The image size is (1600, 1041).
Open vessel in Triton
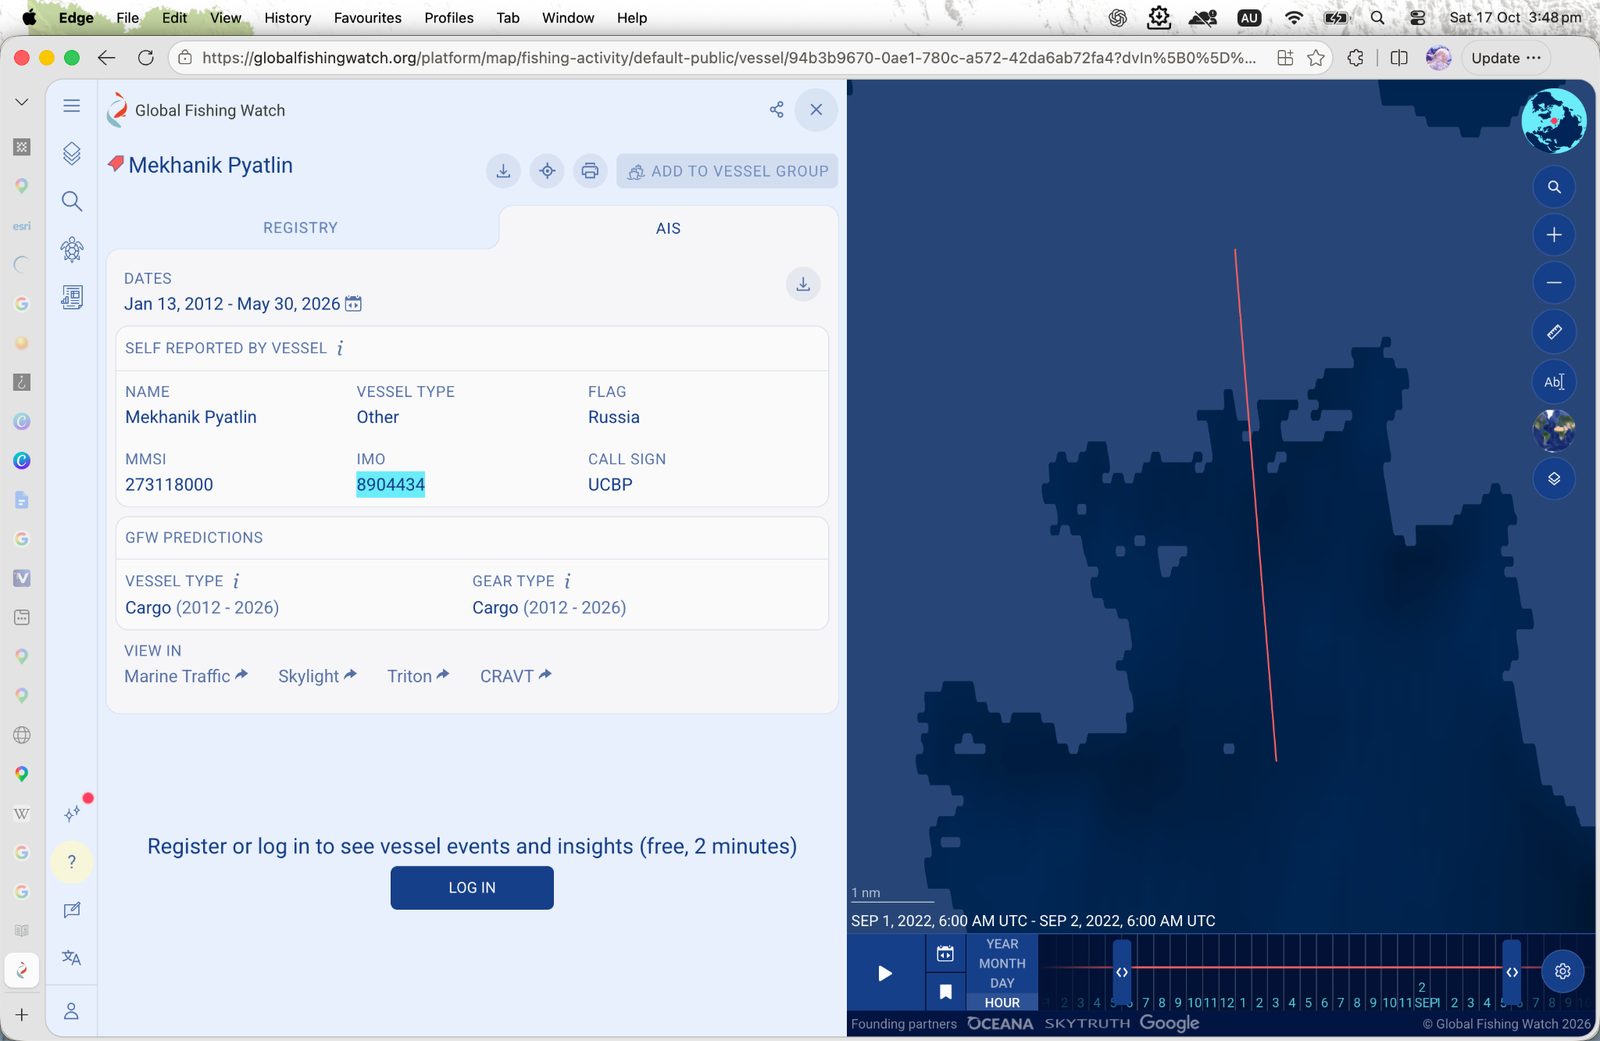point(418,676)
